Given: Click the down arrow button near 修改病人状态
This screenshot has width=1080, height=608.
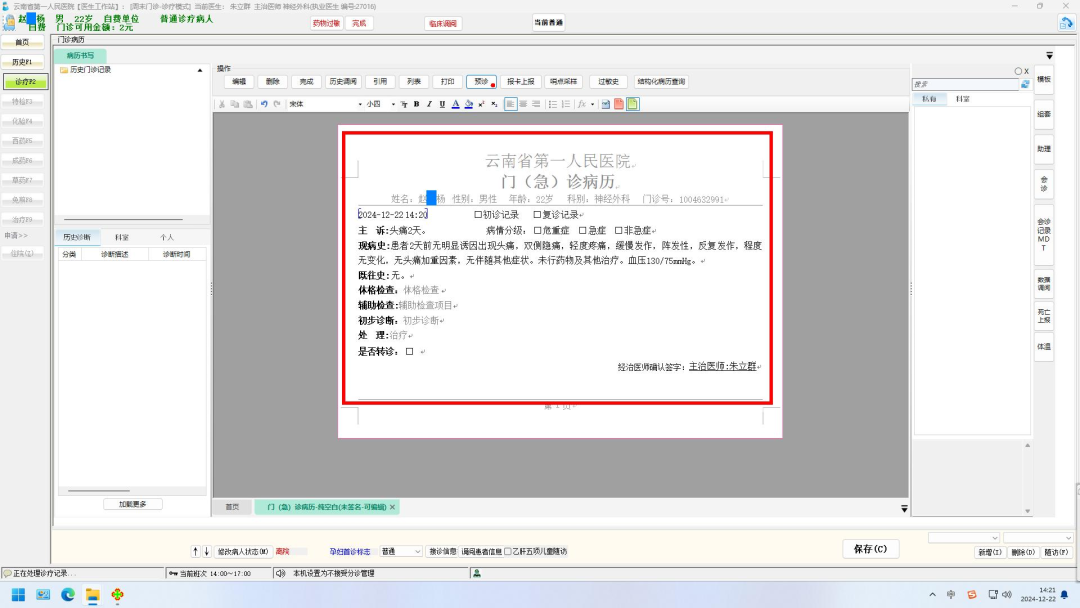Looking at the screenshot, I should point(207,552).
